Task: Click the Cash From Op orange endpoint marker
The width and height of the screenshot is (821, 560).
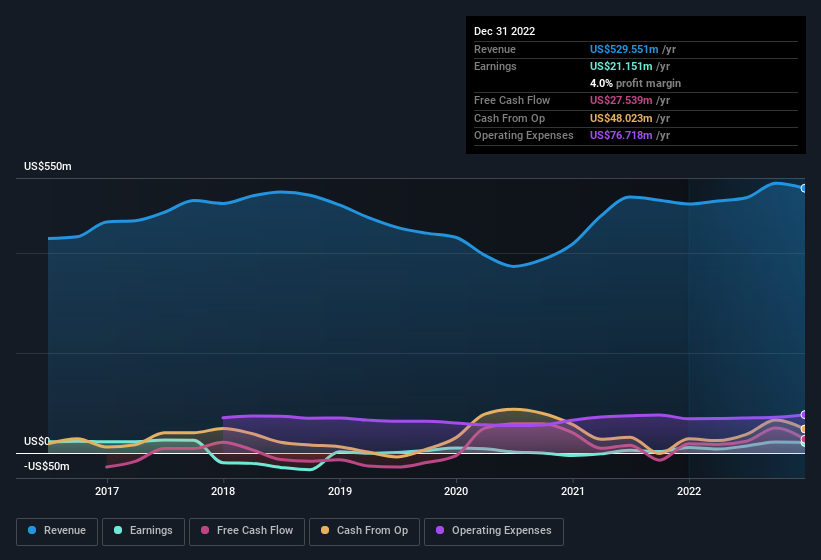Action: point(804,429)
